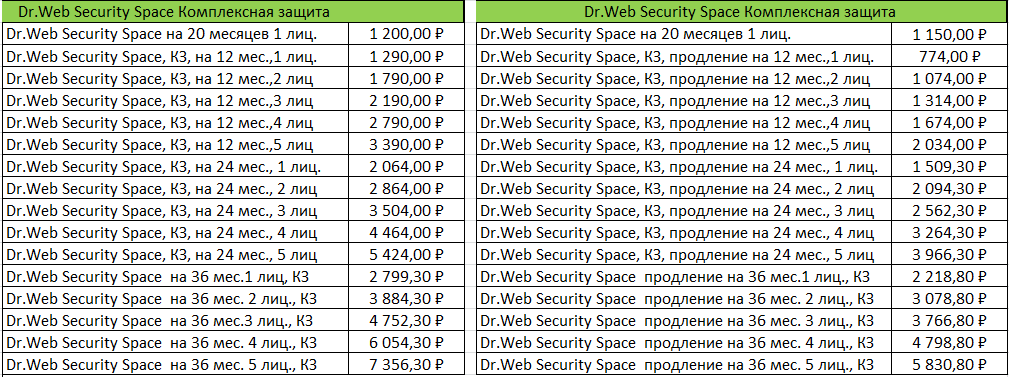The width and height of the screenshot is (1009, 377).
Task: Select the 3 390,00 ₽ price cell
Action: click(x=407, y=145)
